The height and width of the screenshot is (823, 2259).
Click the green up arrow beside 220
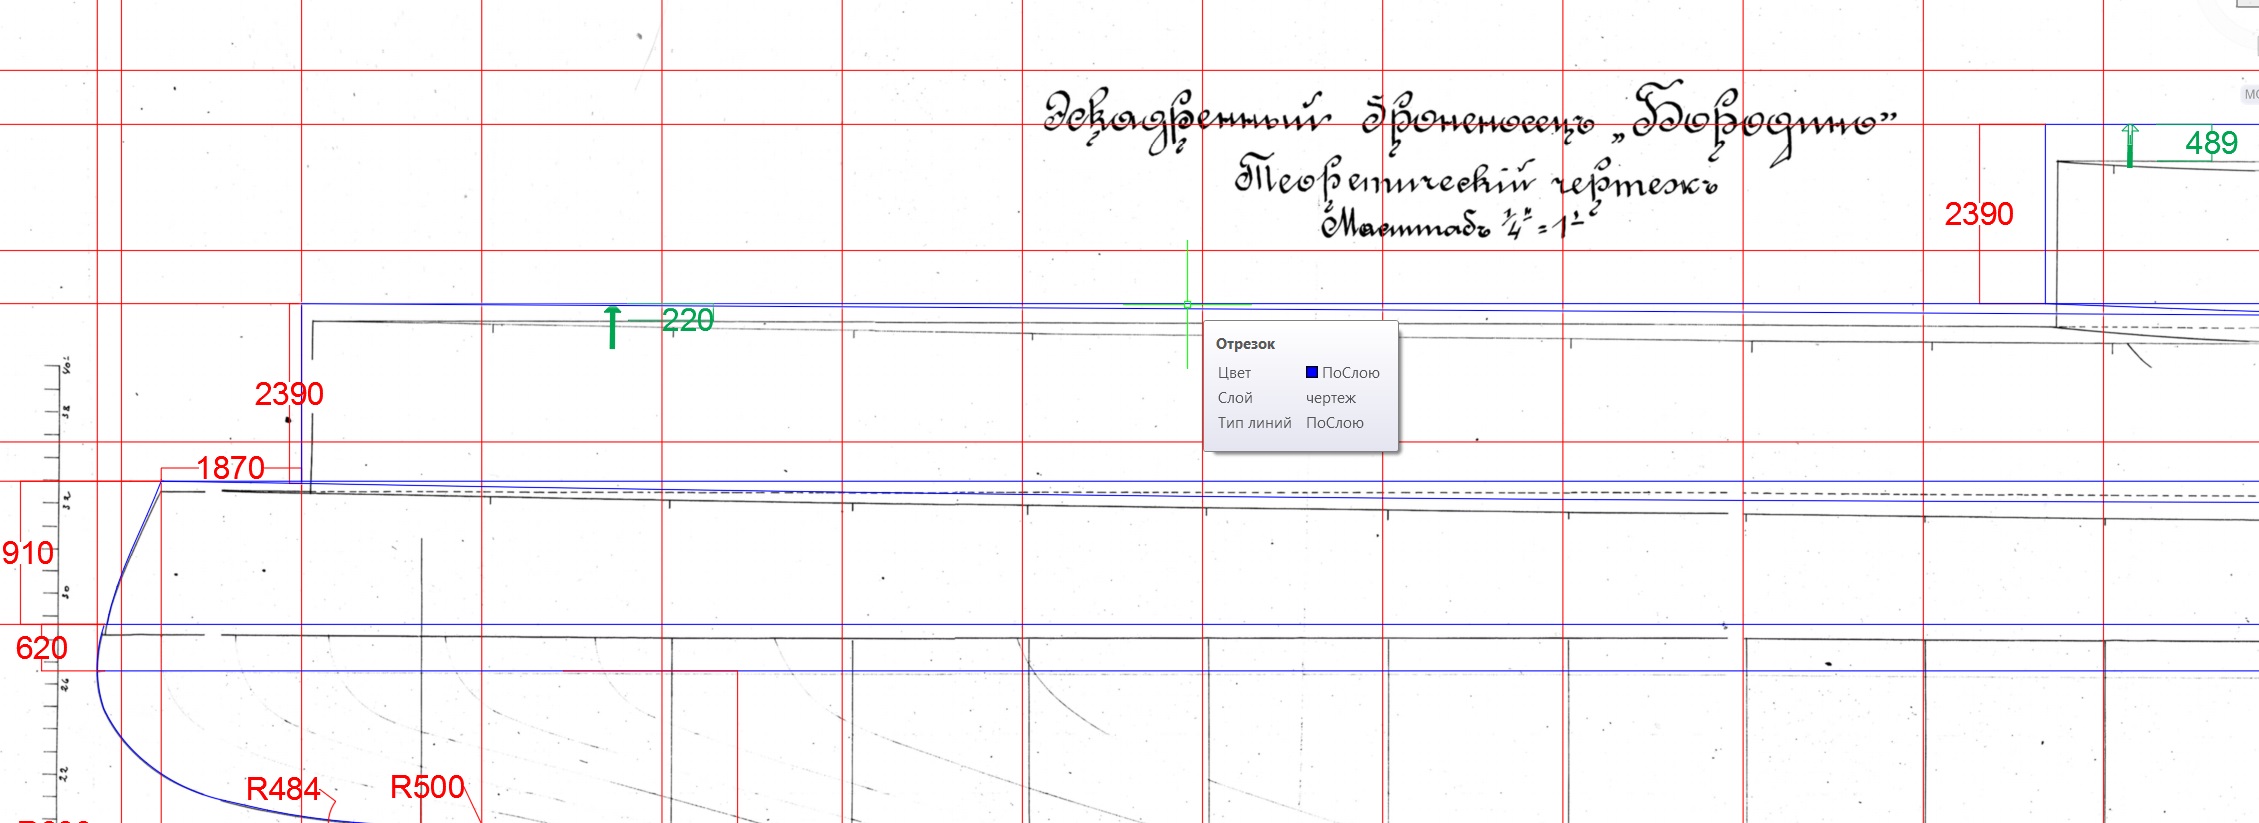613,328
